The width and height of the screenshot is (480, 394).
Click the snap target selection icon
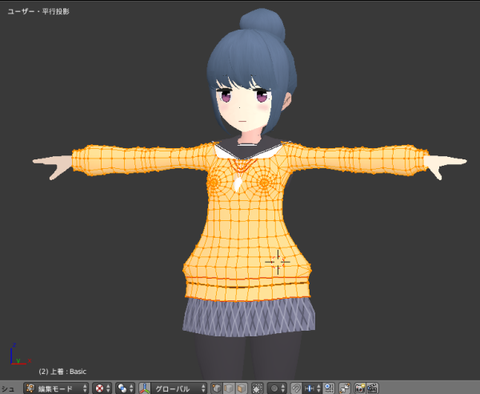click(x=329, y=388)
